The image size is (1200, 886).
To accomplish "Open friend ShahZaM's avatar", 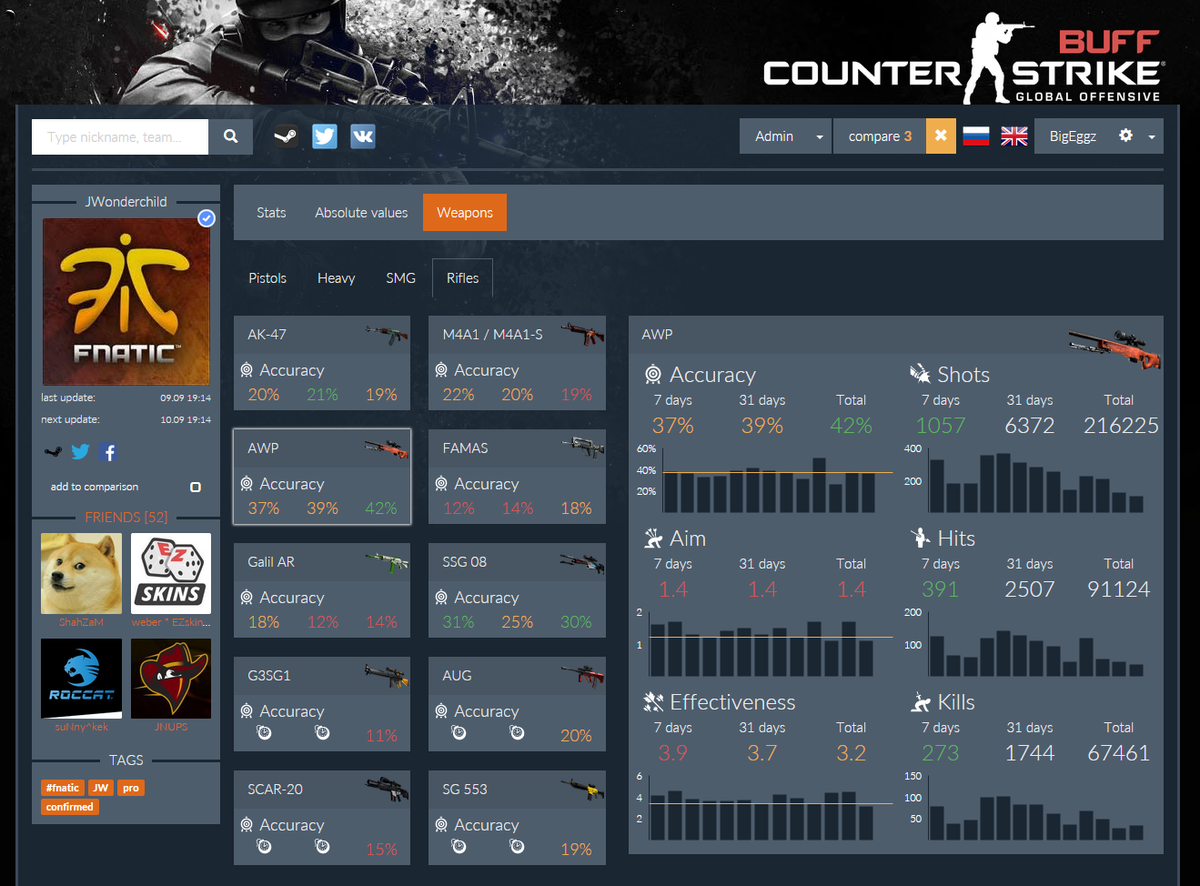I will point(81,573).
